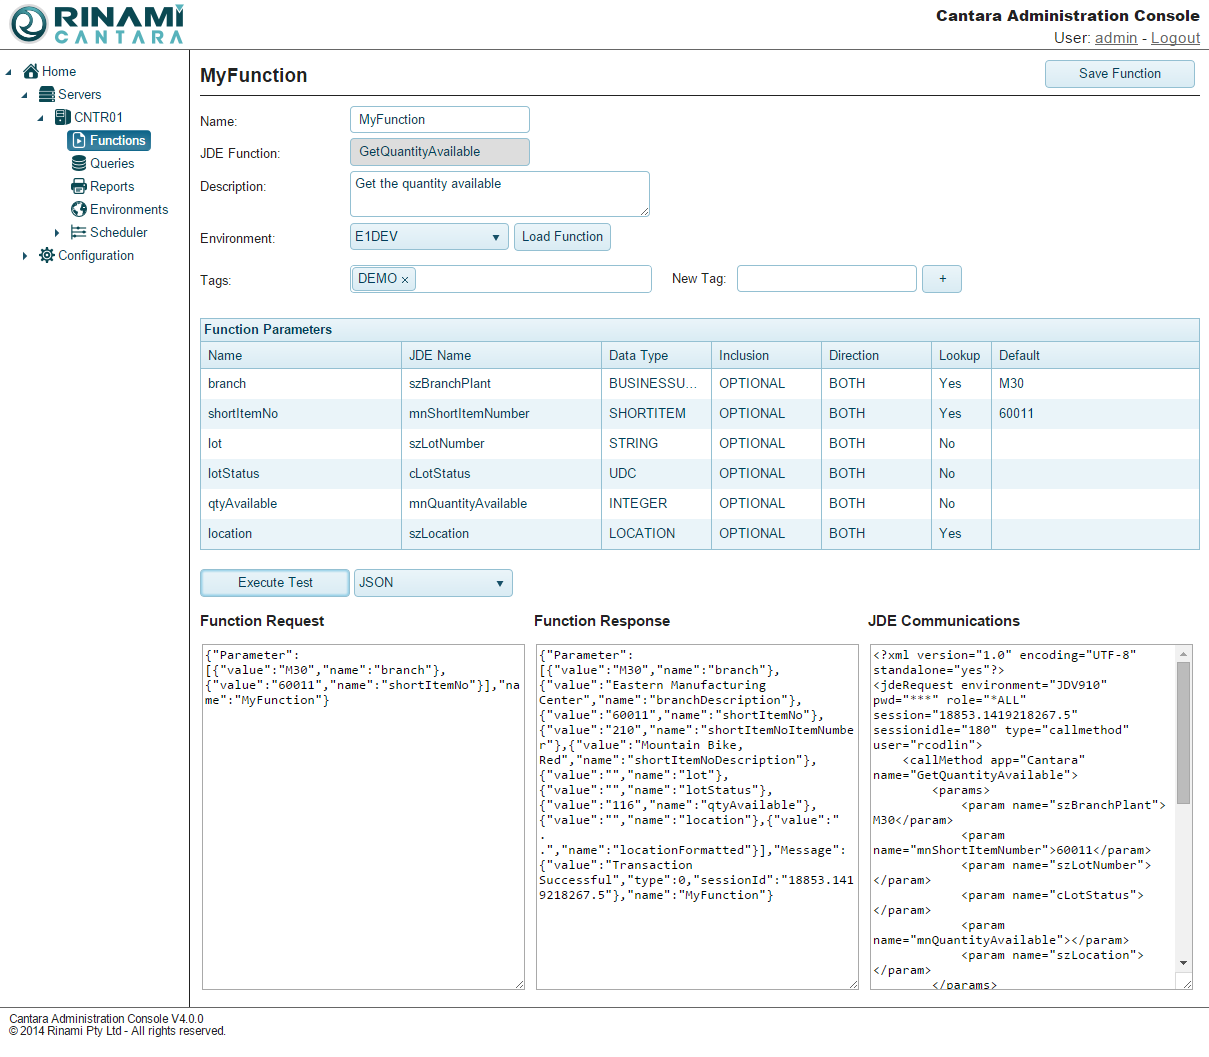The height and width of the screenshot is (1057, 1209).
Task: Click the CNTR01 server icon
Action: click(63, 117)
